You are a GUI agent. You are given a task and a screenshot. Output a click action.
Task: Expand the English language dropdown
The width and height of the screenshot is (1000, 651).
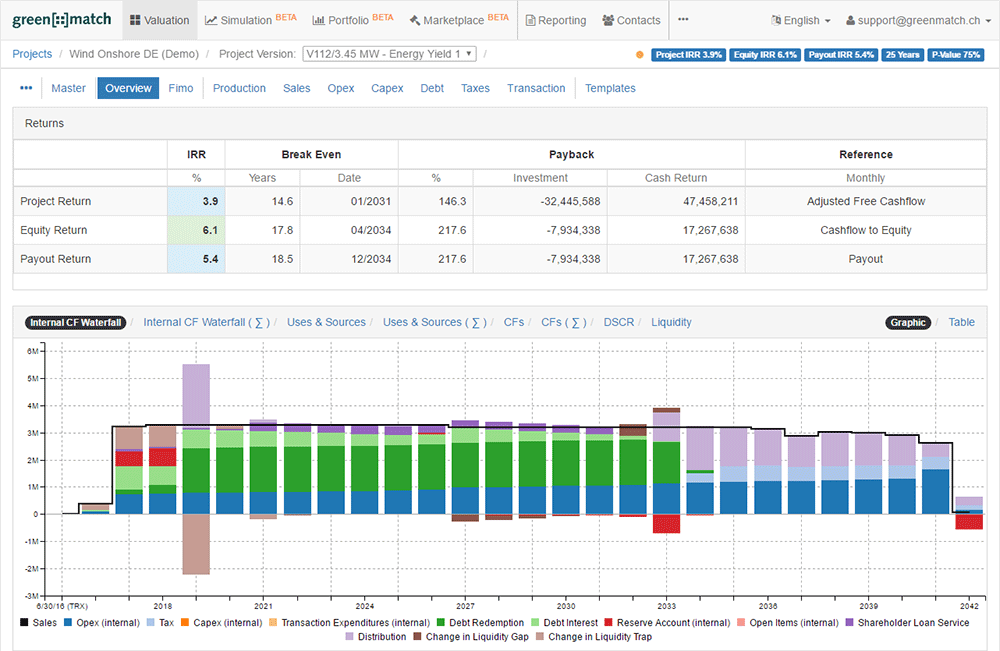click(801, 20)
